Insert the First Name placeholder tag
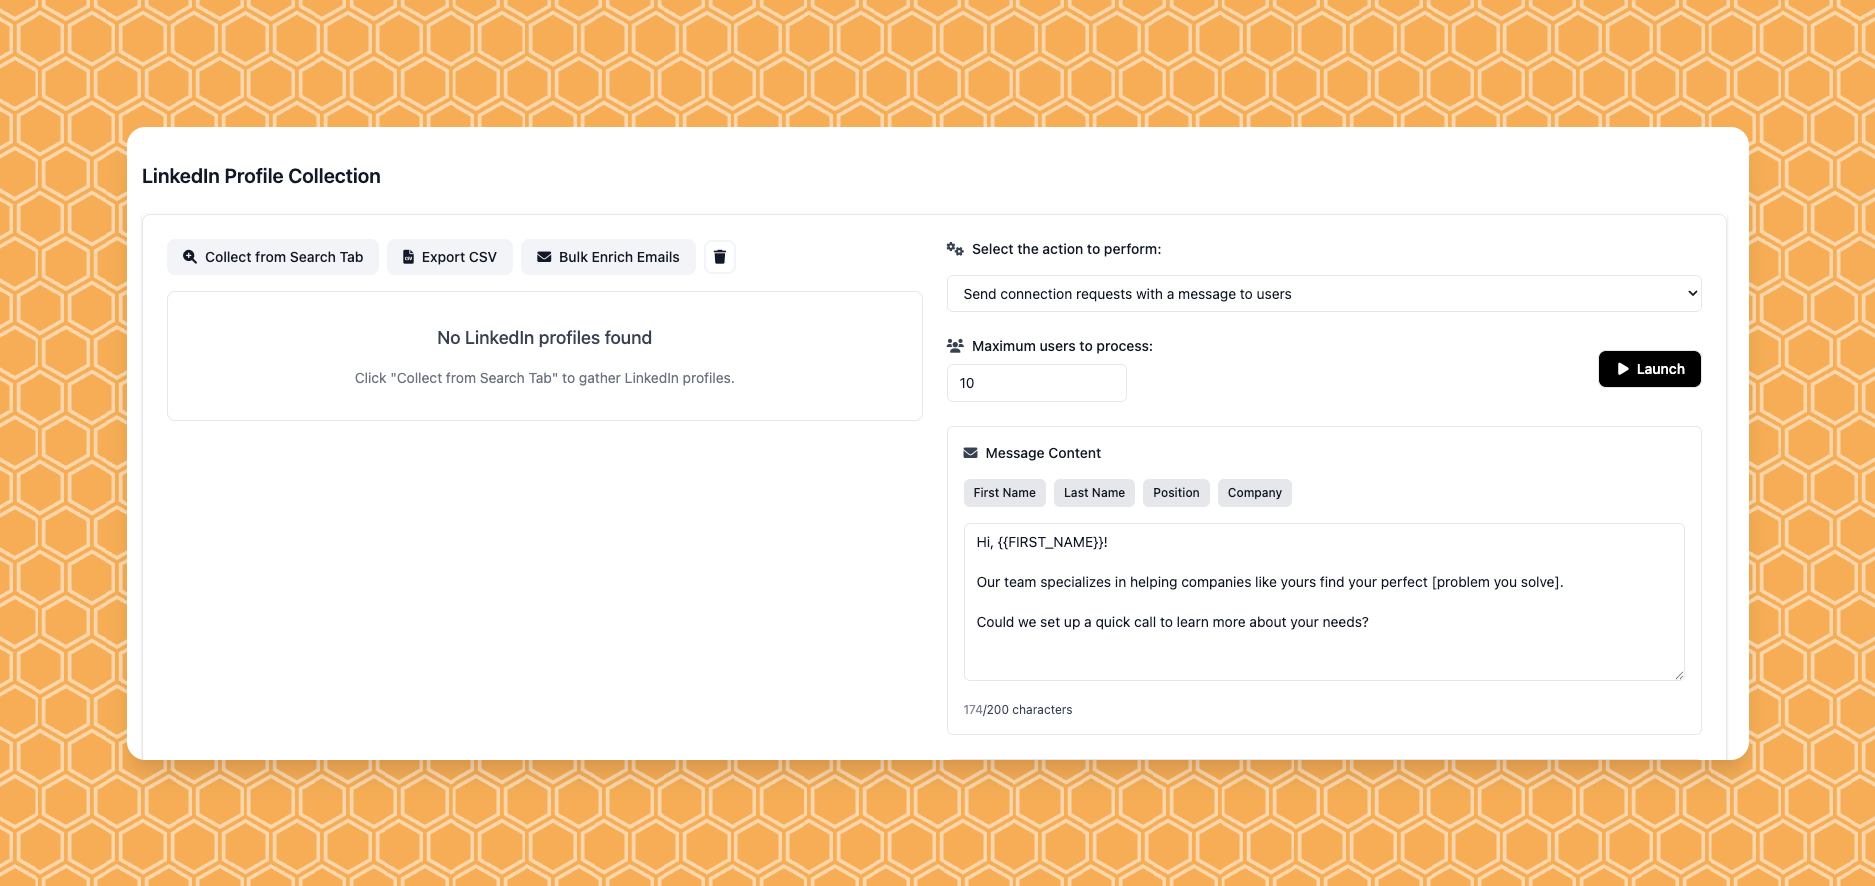 coord(1004,493)
